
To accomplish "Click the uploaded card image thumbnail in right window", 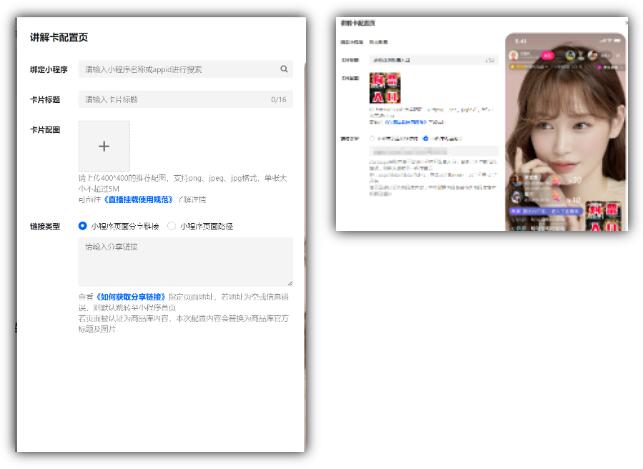I will coord(385,88).
